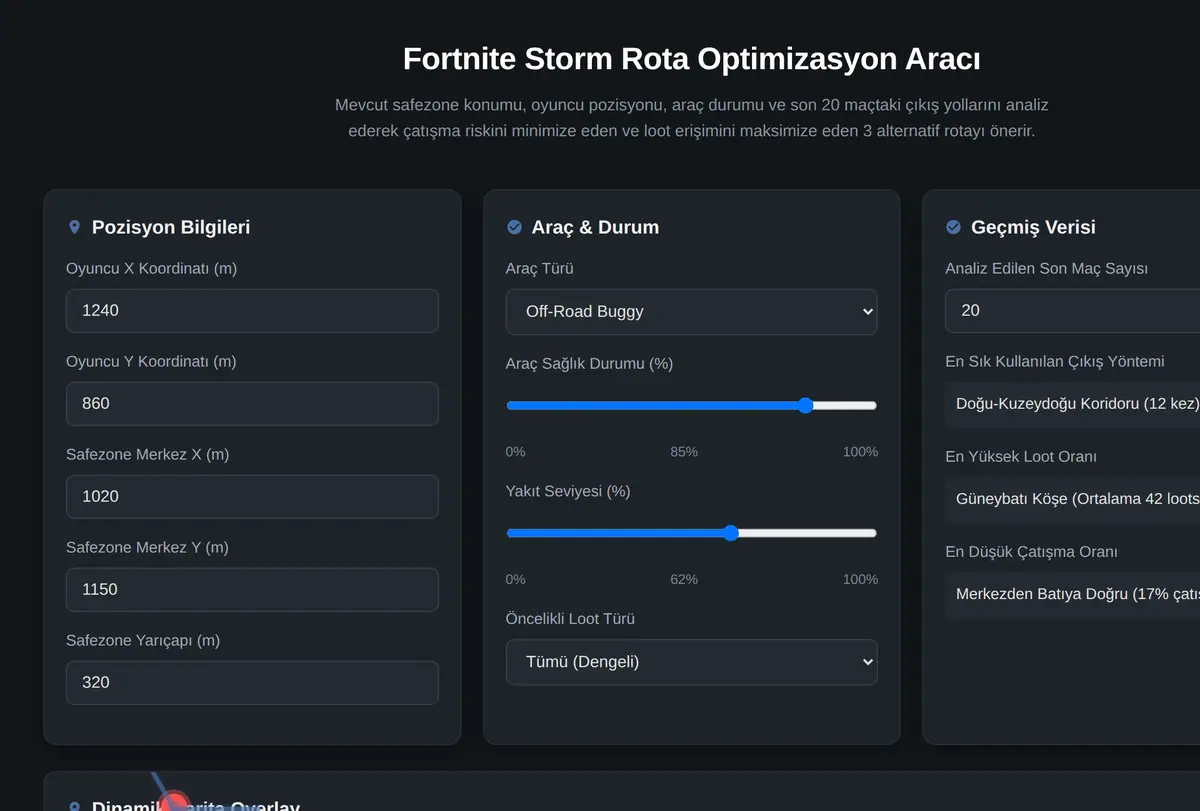The width and height of the screenshot is (1200, 811).
Task: Click the Güneybatı Köşe loot value
Action: tap(1072, 499)
